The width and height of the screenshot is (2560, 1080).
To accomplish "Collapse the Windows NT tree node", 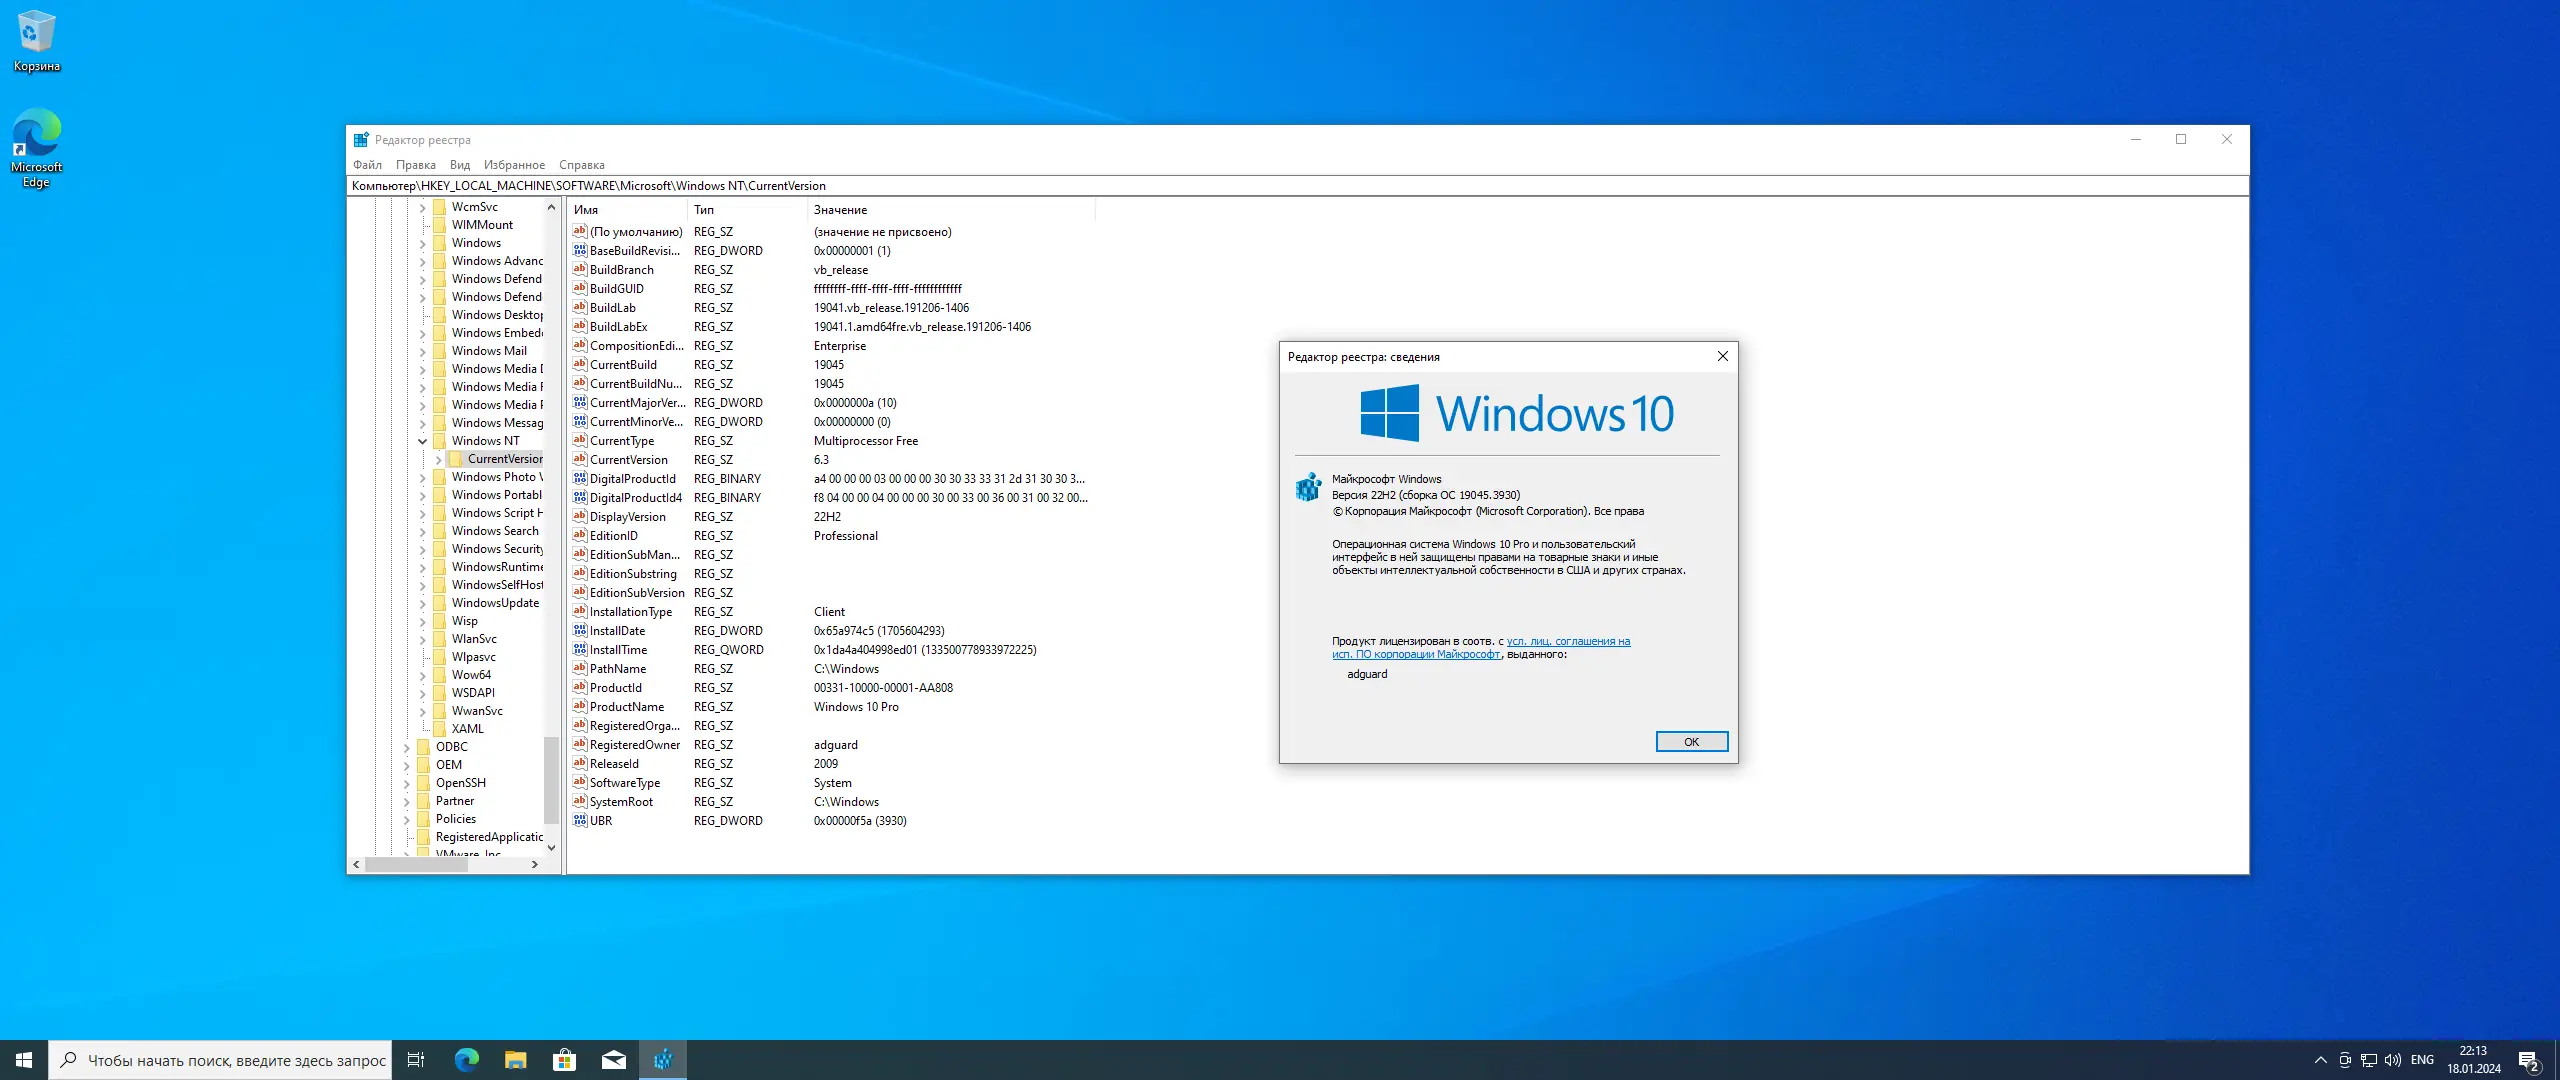I will pos(422,441).
